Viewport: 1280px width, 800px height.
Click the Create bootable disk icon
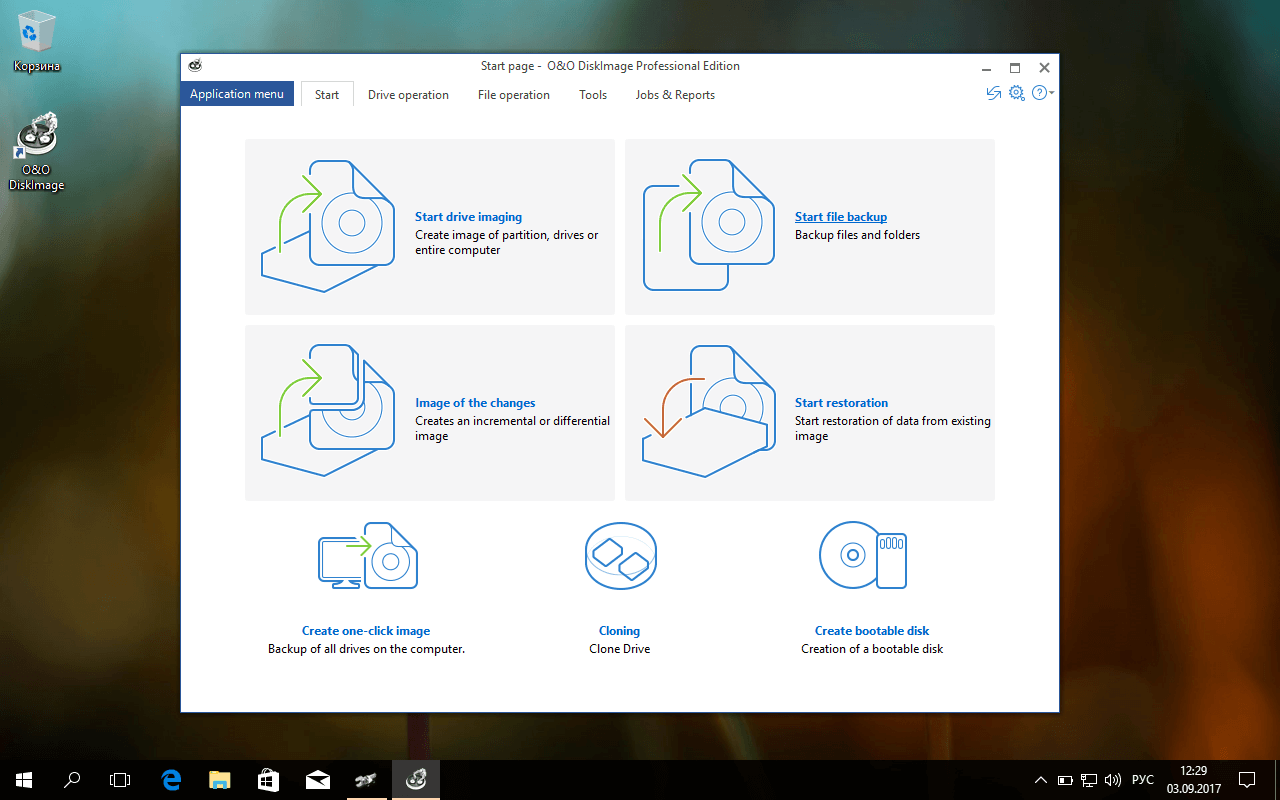pos(863,555)
